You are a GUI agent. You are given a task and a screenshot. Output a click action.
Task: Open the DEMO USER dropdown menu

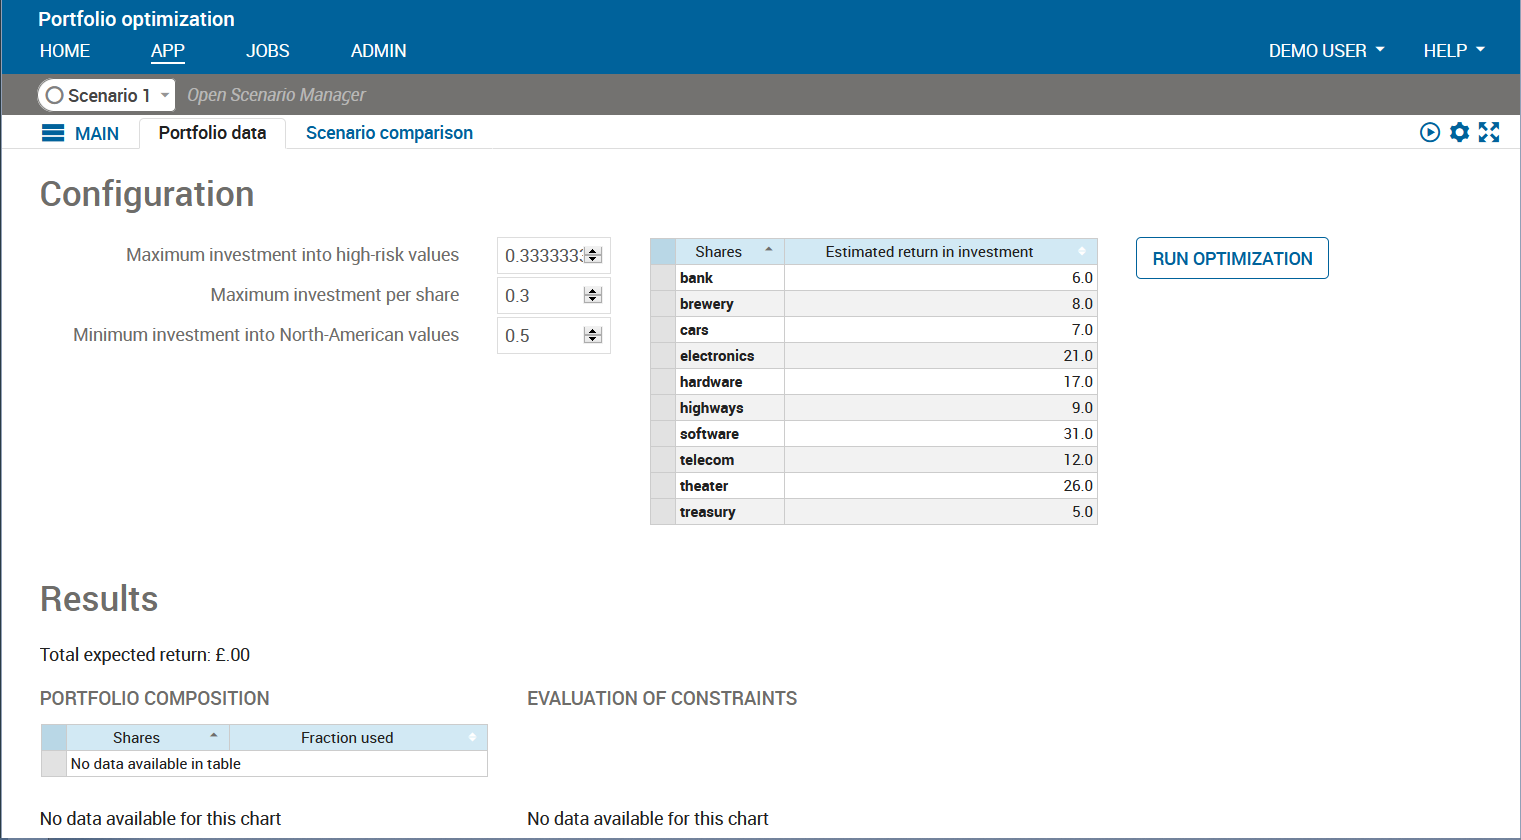(x=1326, y=50)
